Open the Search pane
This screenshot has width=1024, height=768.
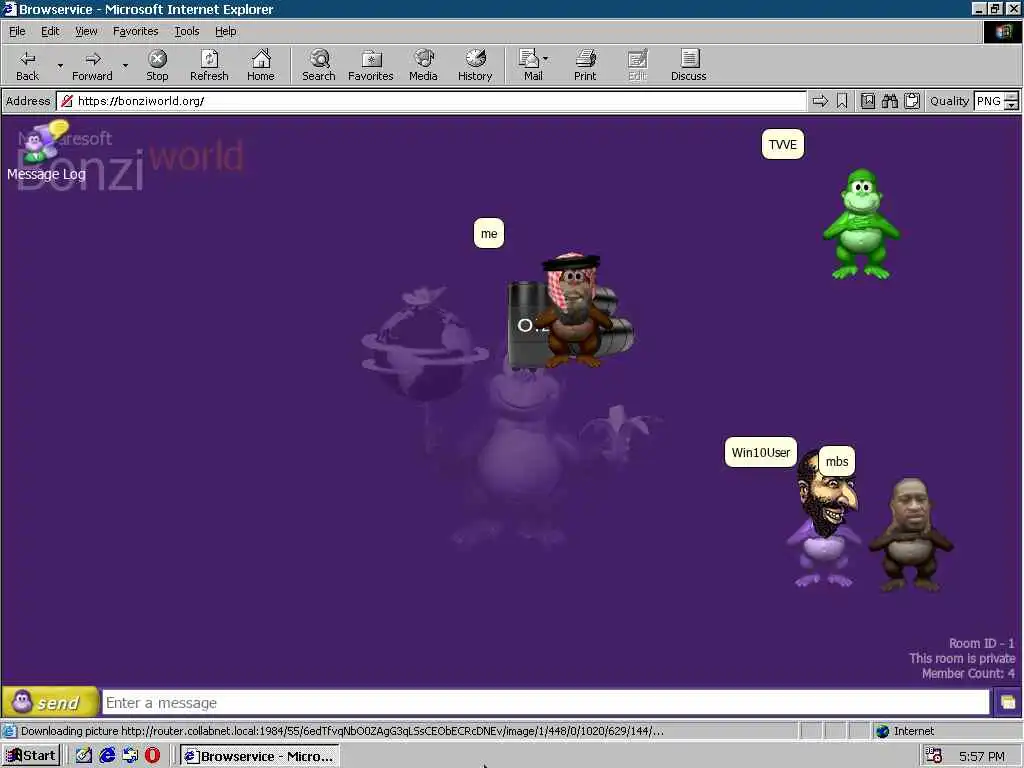pos(319,65)
